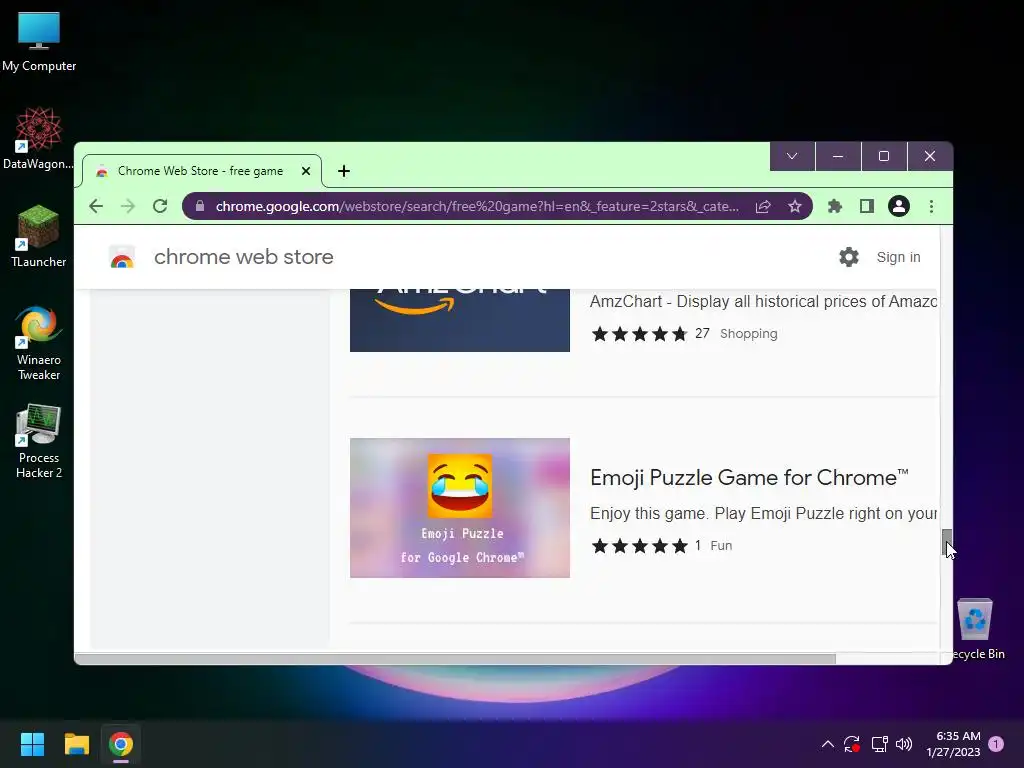Image resolution: width=1024 pixels, height=768 pixels.
Task: Open a new tab with the plus button
Action: 344,171
